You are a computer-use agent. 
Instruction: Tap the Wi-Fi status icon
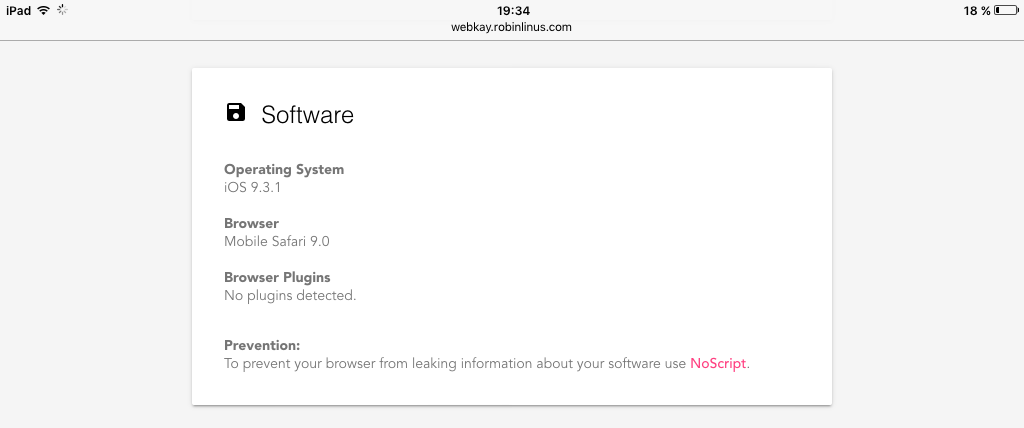[x=44, y=10]
